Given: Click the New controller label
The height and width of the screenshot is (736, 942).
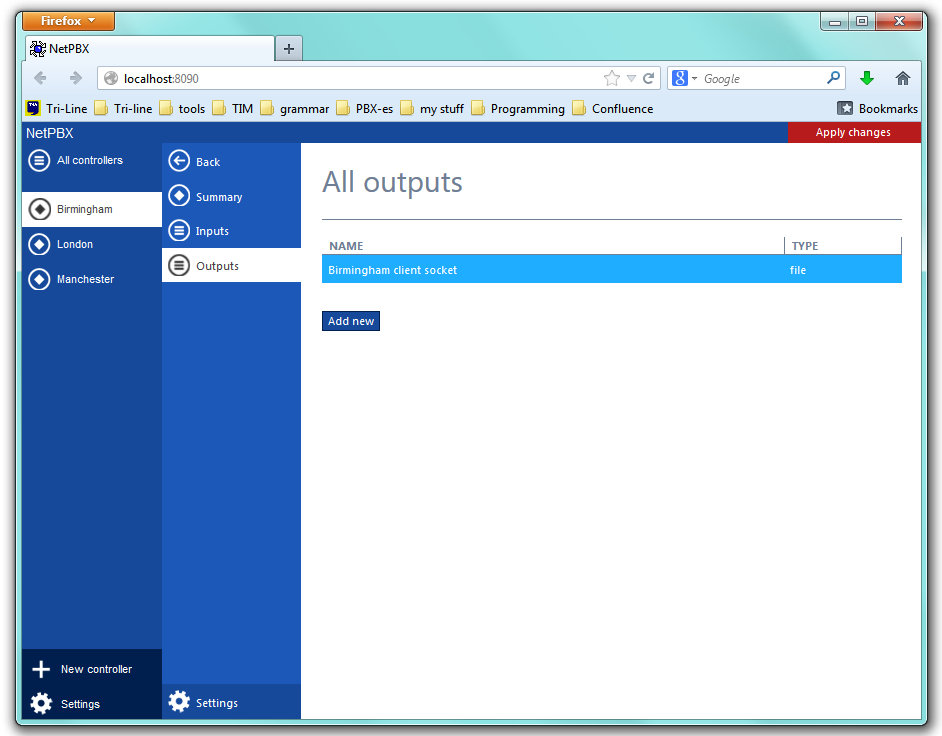Looking at the screenshot, I should (x=96, y=669).
